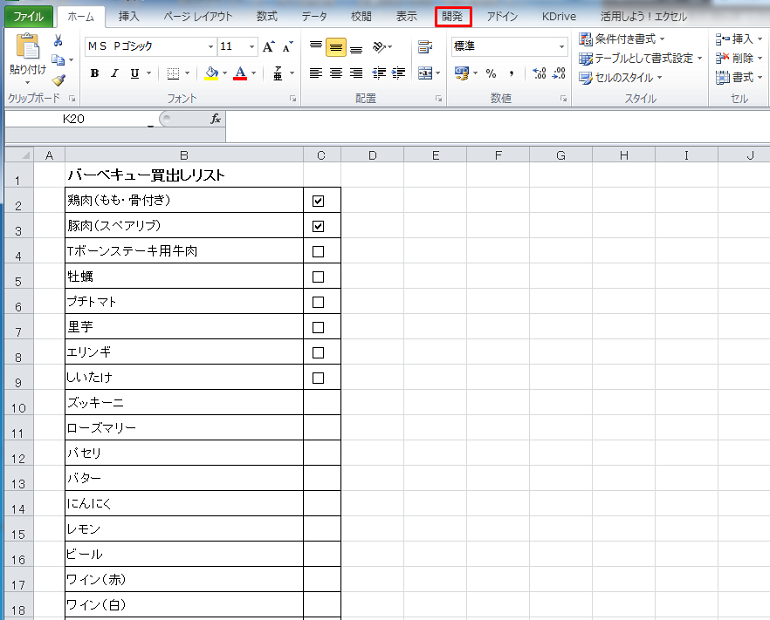Uncheck the 鶏肉(もも・骨付き) checkbox
The height and width of the screenshot is (620, 770).
point(318,201)
